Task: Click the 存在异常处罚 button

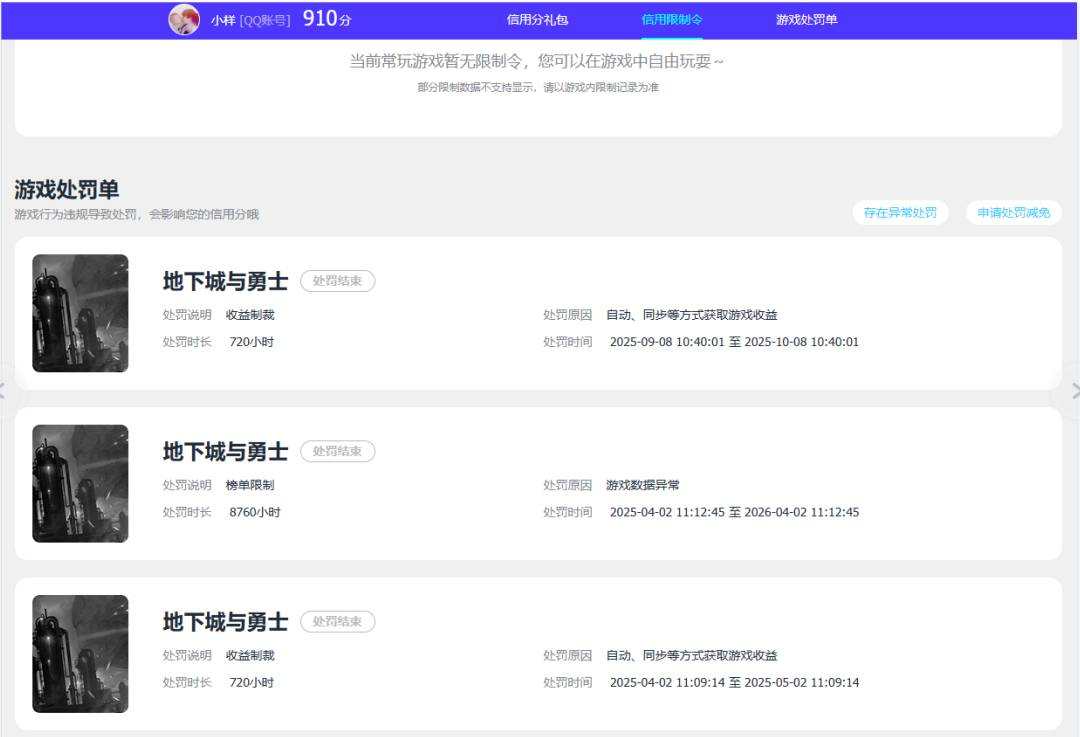Action: click(900, 212)
